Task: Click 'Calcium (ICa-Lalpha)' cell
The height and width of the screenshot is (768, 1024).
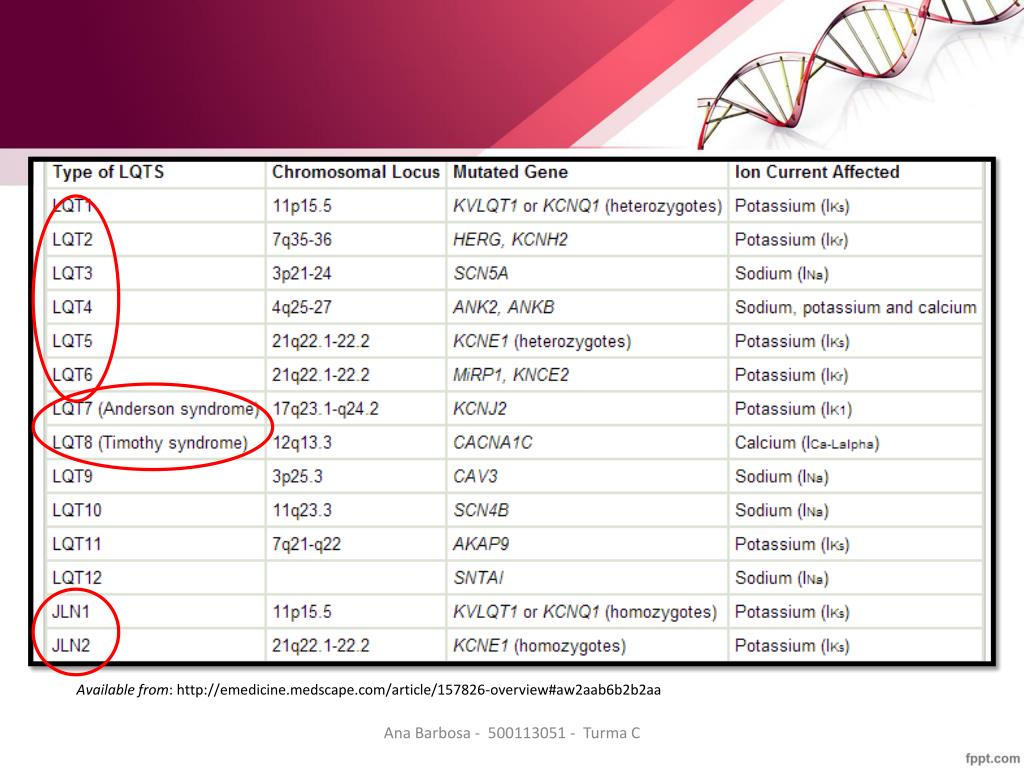Action: pos(807,443)
